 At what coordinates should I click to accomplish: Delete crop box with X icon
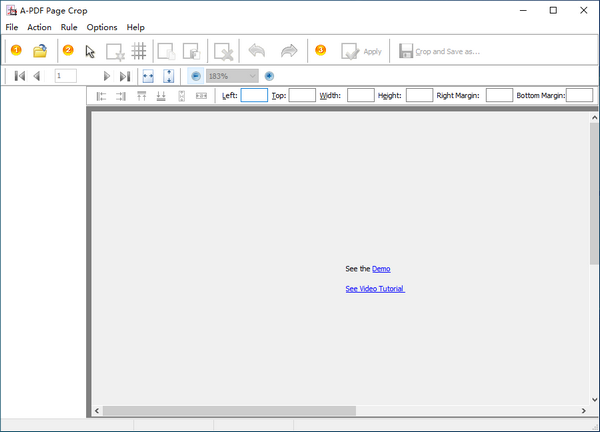click(223, 51)
